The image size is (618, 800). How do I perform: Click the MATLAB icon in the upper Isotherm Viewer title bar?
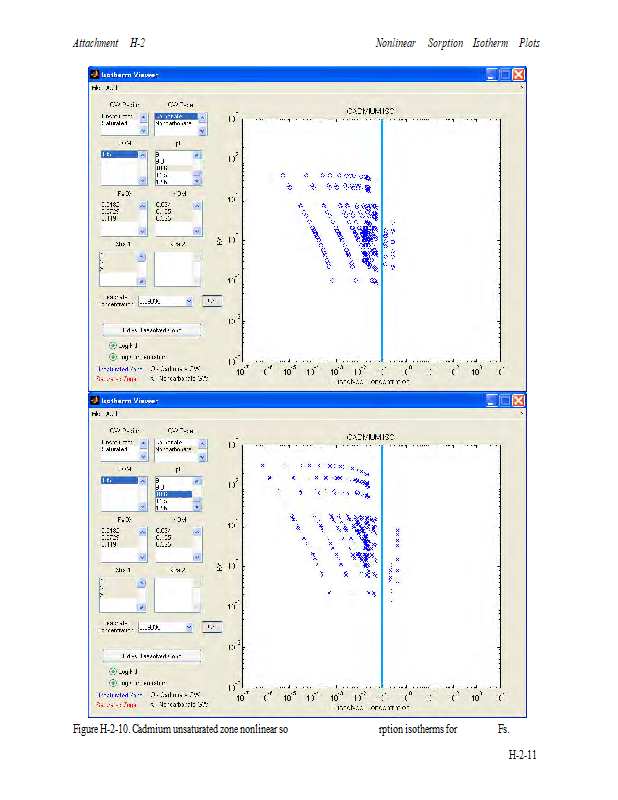pos(94,74)
